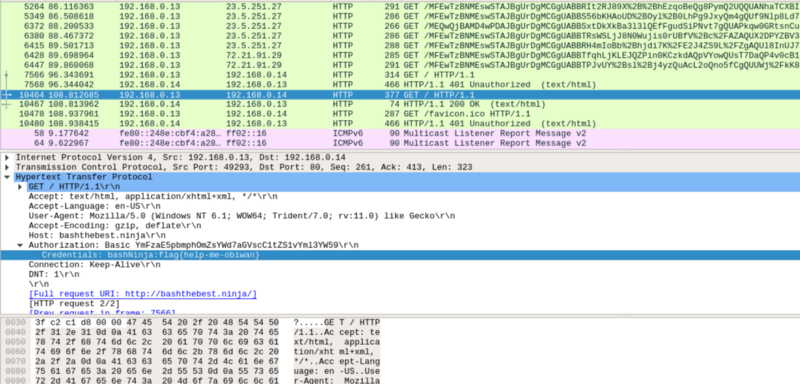Select packet 10467 HTTP 200 OK response
The image size is (800, 384).
[400, 105]
